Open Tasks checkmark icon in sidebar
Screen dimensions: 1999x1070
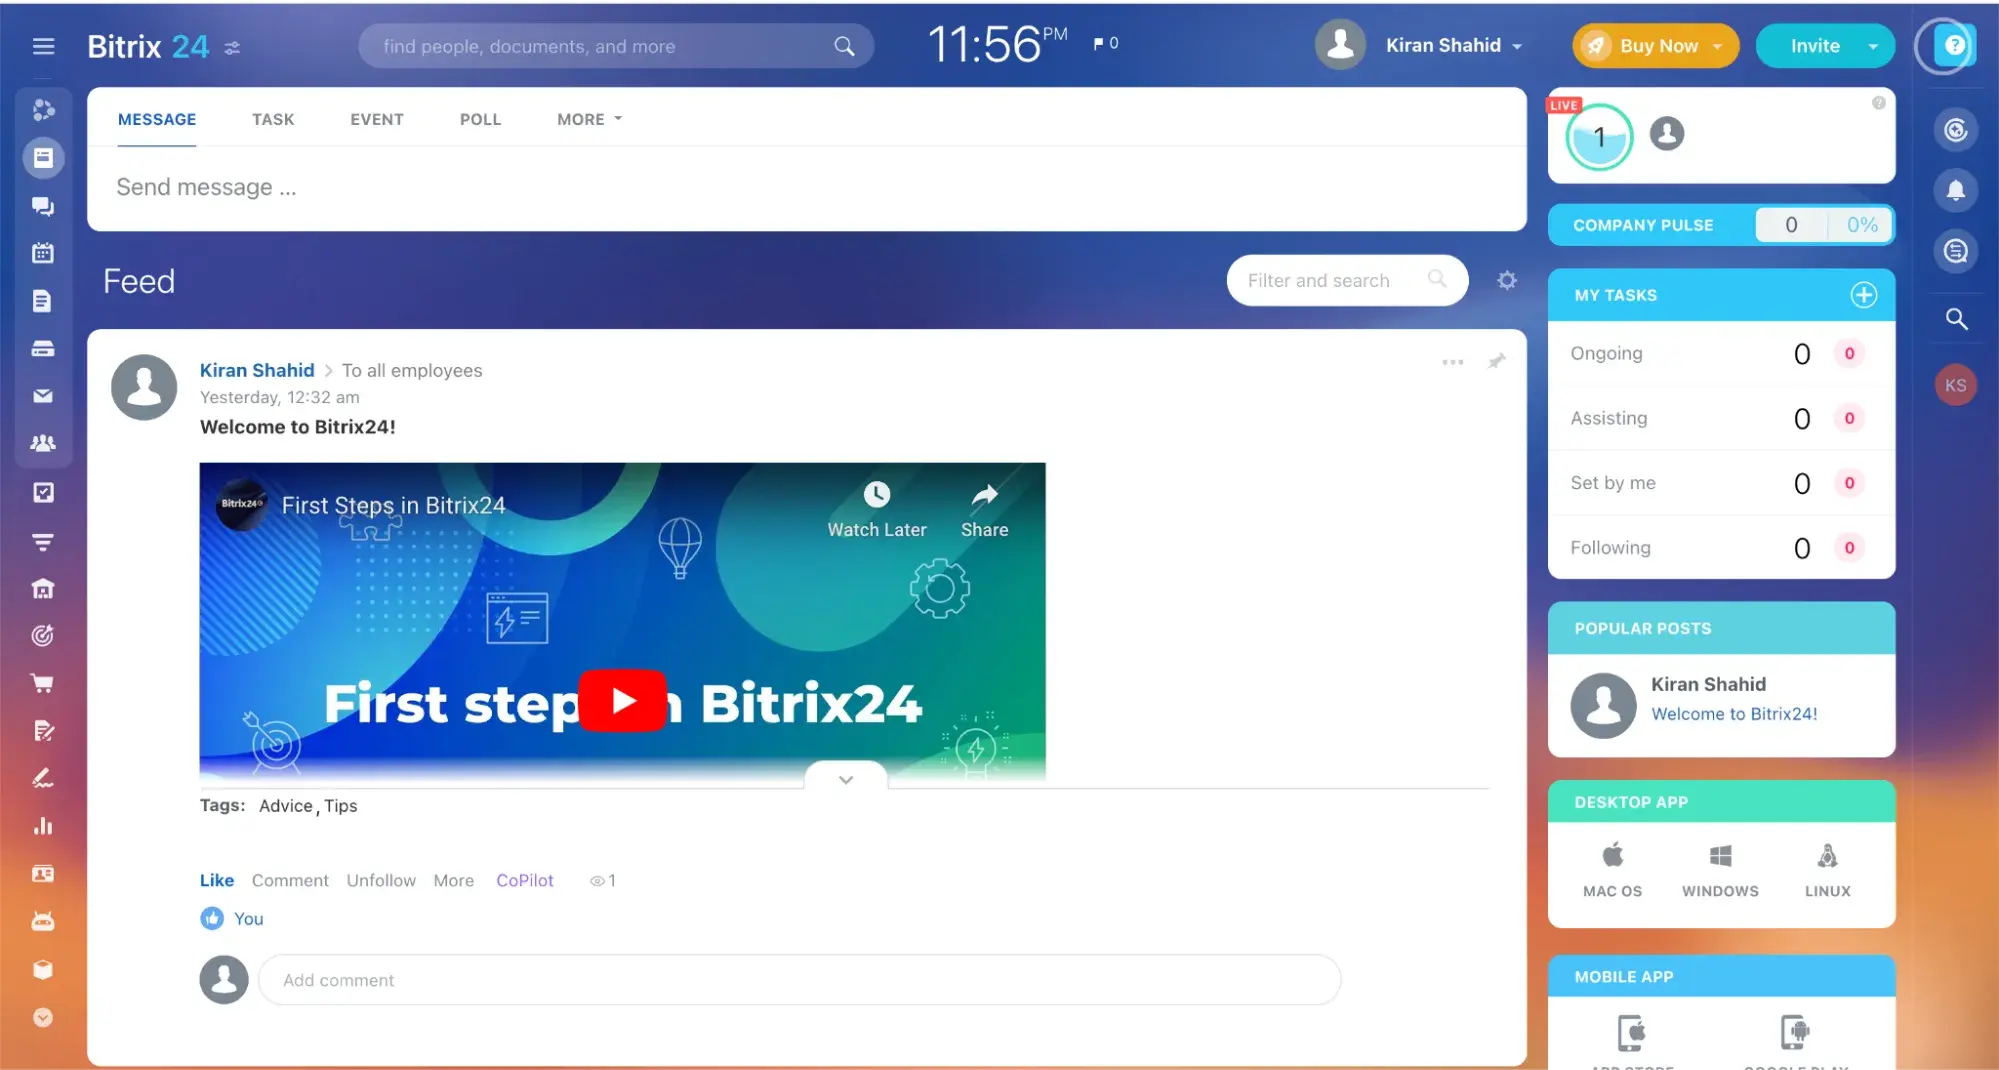click(x=43, y=492)
